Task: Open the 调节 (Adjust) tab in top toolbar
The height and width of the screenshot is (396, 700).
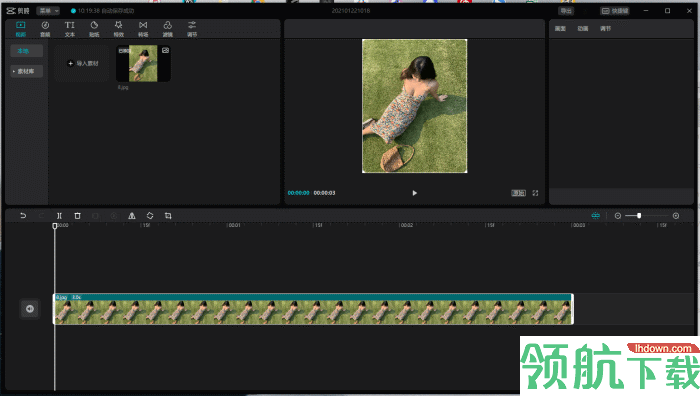Action: tap(192, 29)
